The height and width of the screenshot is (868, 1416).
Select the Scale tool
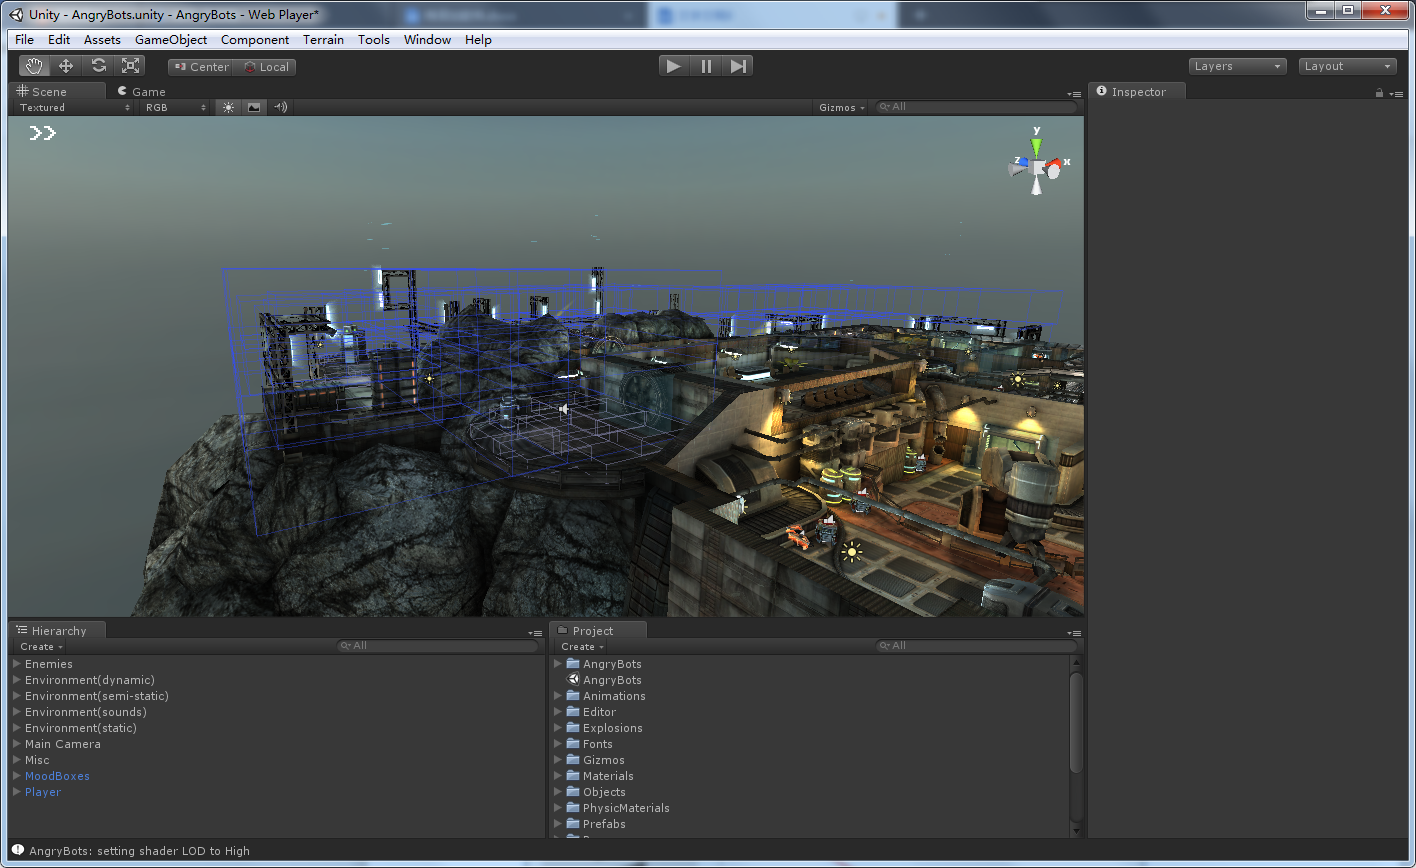(x=130, y=65)
